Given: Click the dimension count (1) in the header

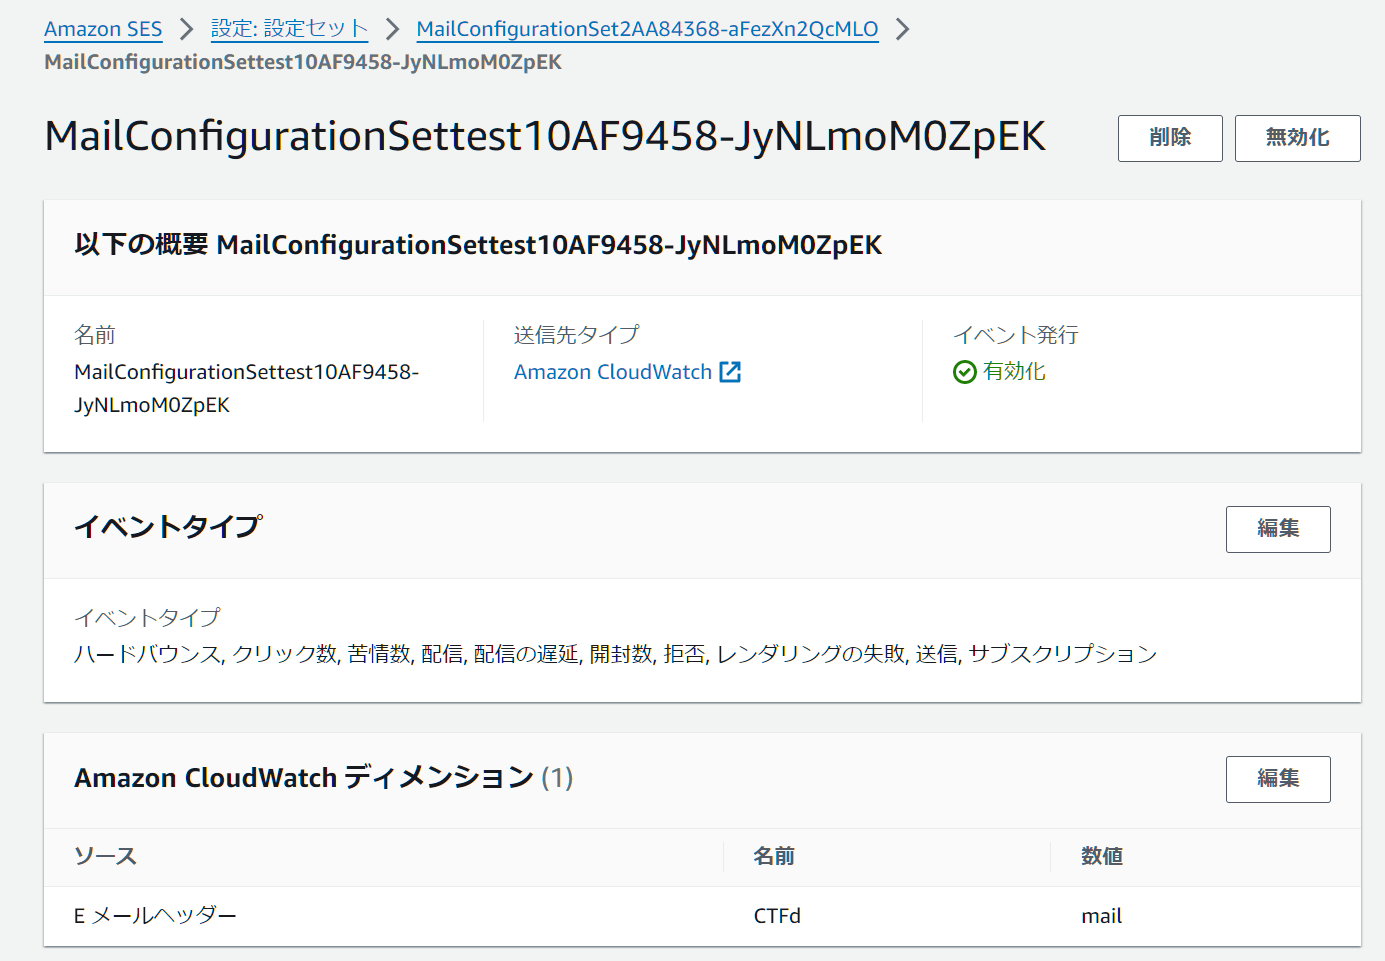Looking at the screenshot, I should point(557,778).
